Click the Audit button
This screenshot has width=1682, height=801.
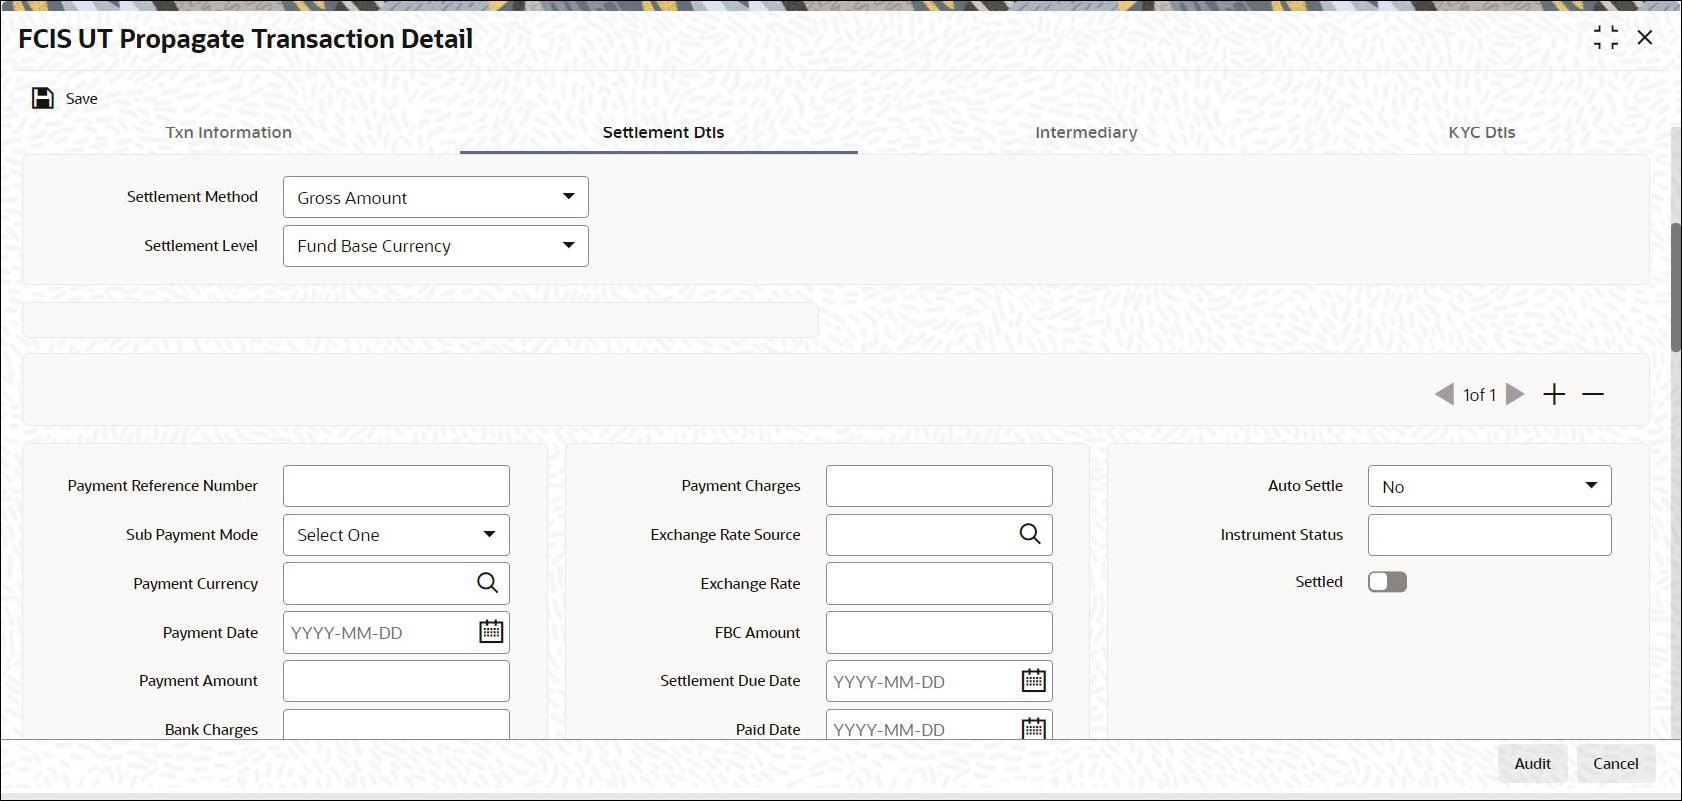[x=1532, y=764]
